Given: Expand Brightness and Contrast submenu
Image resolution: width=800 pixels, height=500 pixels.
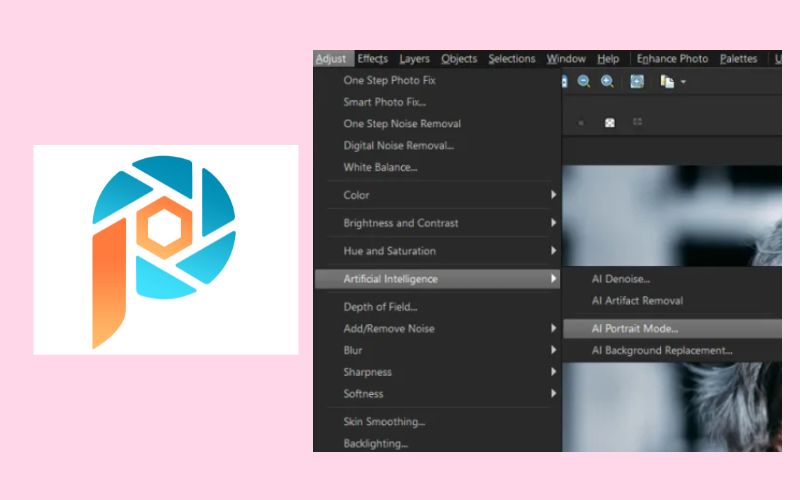Looking at the screenshot, I should [x=437, y=223].
